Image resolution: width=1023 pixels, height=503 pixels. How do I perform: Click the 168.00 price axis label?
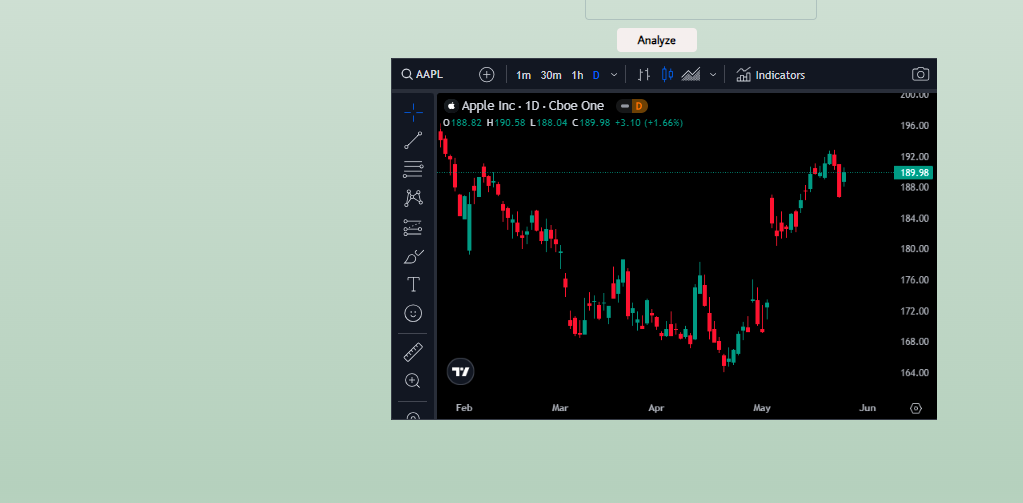915,341
